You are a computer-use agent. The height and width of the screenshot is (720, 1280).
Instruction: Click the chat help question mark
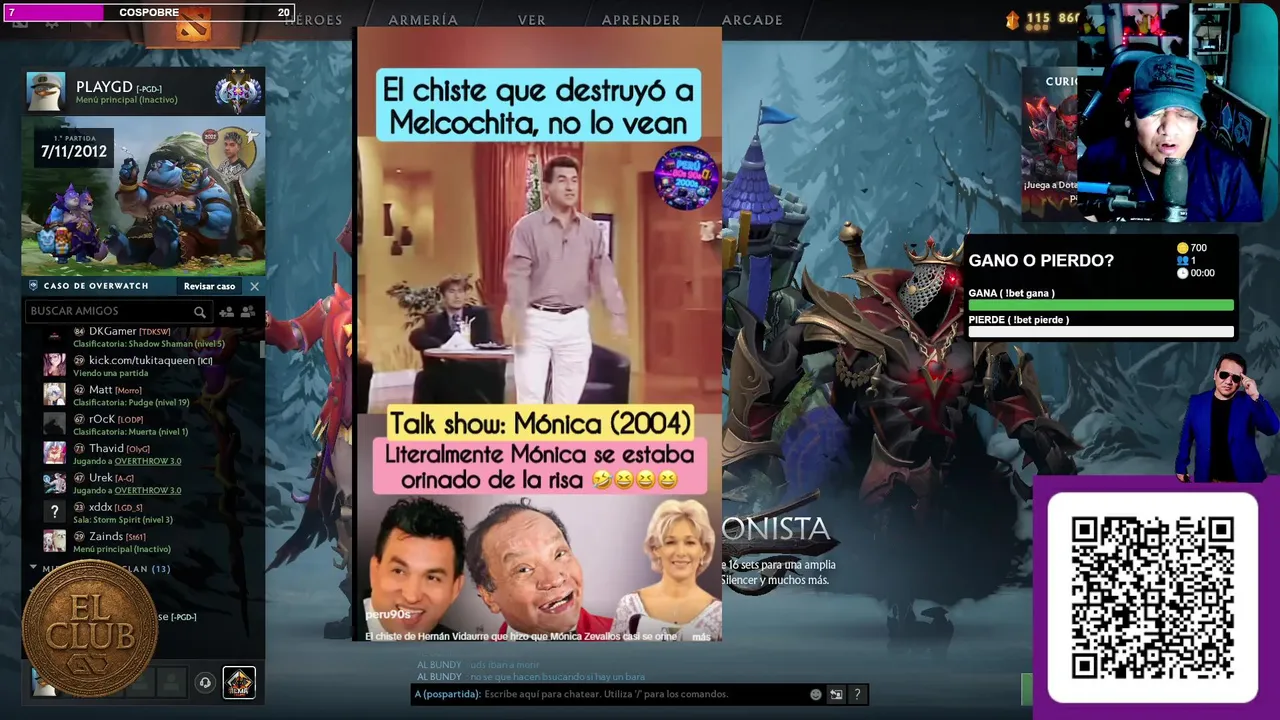pyautogui.click(x=858, y=694)
